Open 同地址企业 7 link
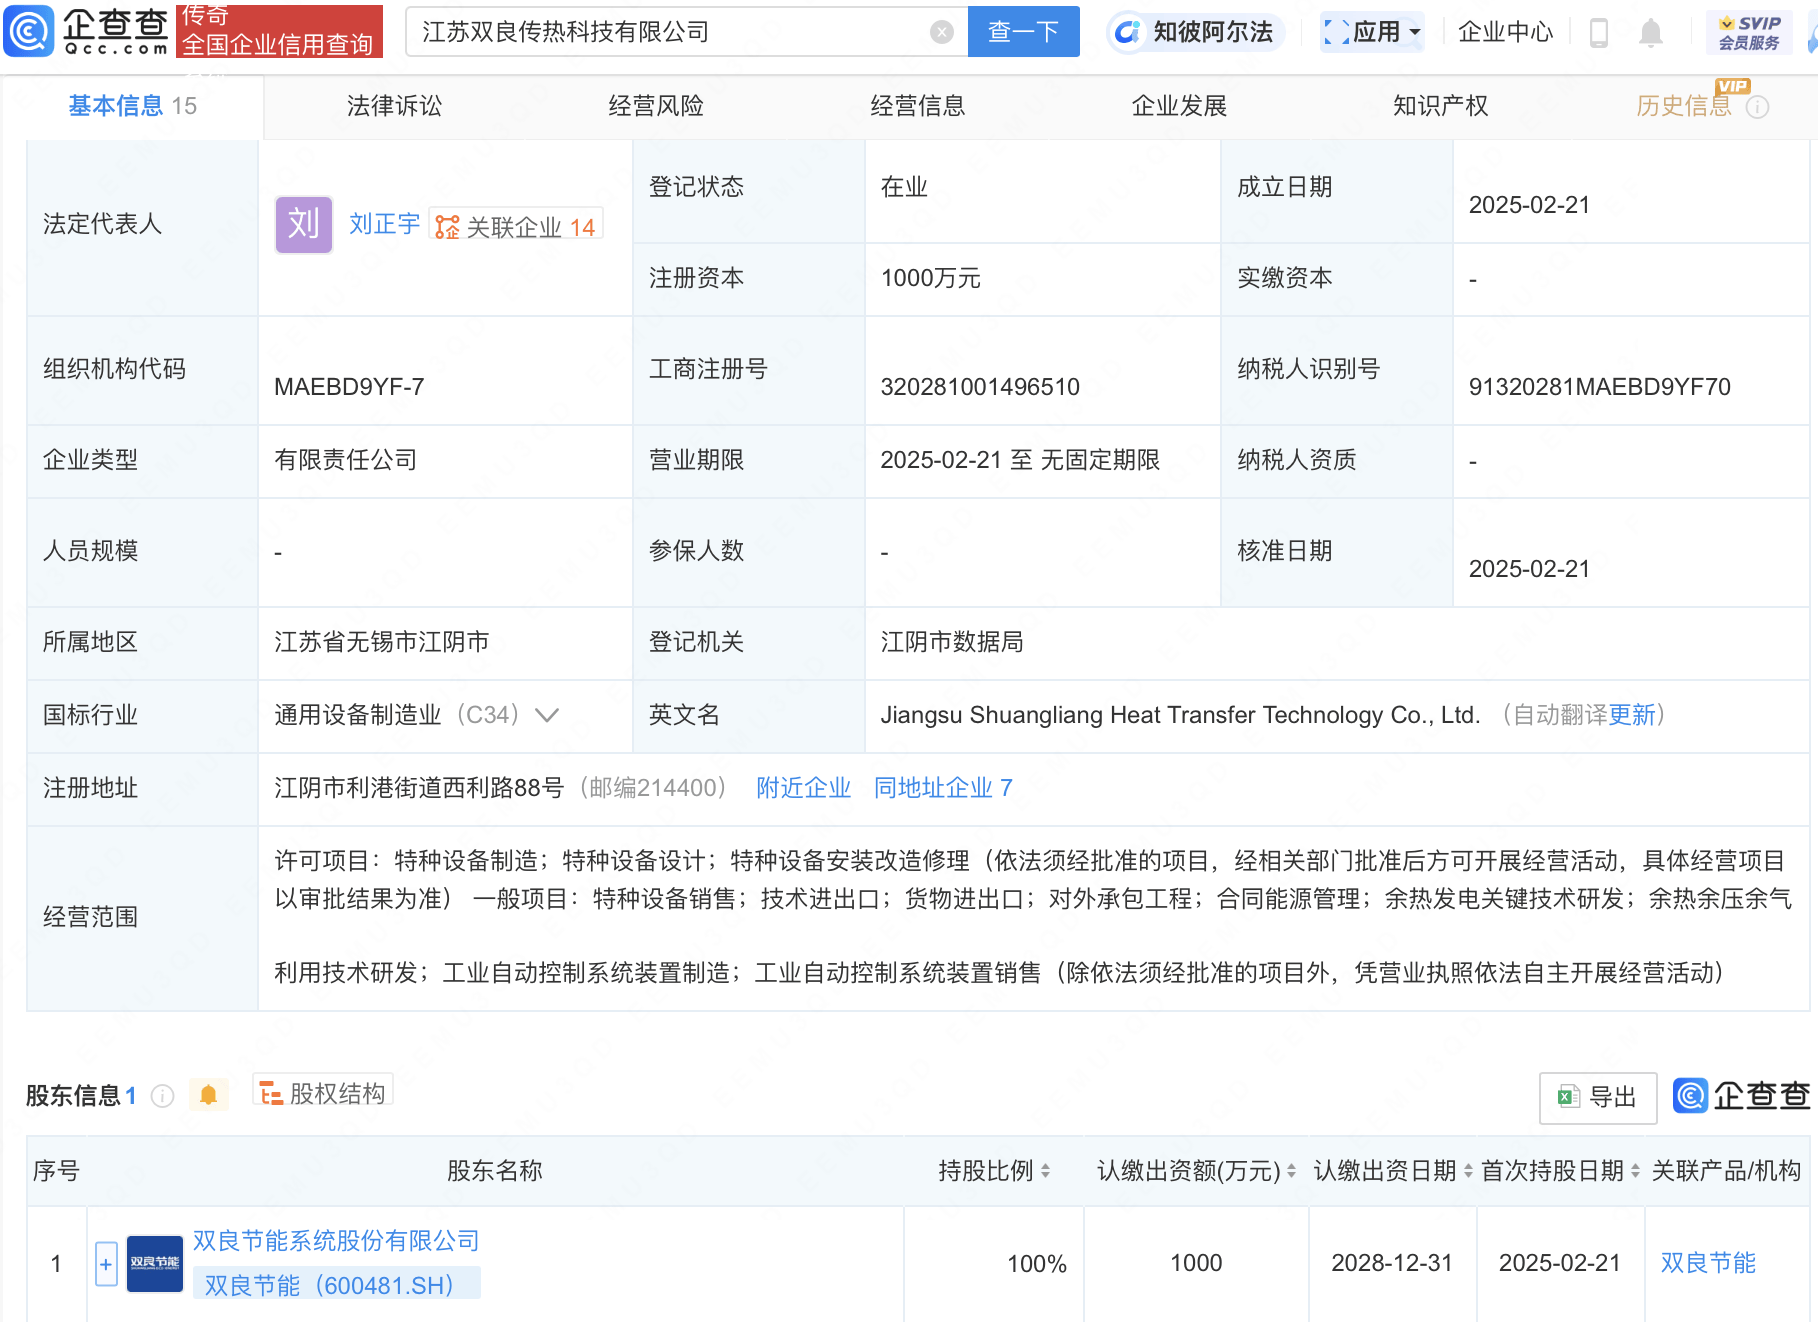 click(943, 788)
